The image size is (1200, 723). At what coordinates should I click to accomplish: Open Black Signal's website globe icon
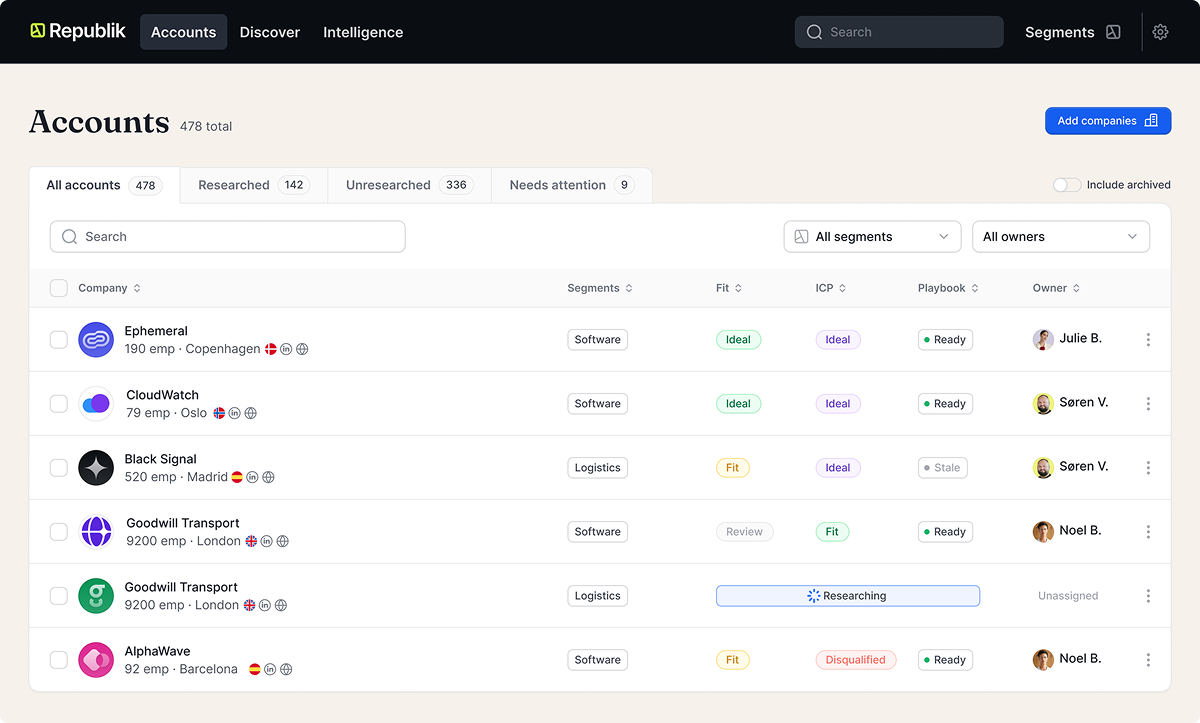[x=268, y=477]
